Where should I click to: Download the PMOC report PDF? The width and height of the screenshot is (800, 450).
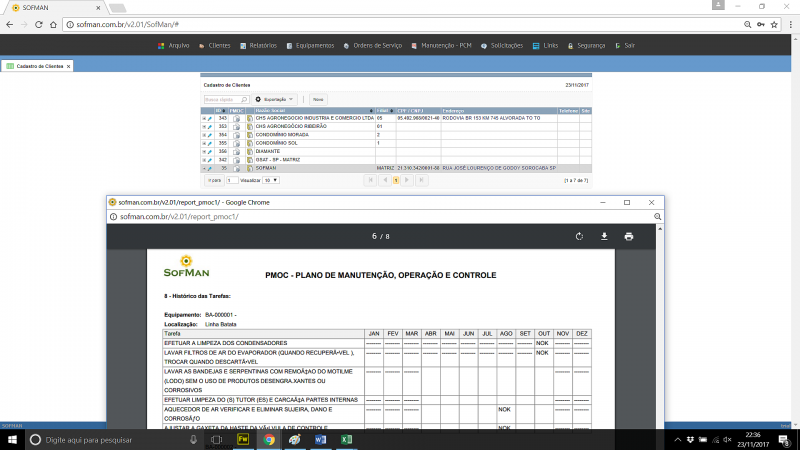[x=604, y=236]
